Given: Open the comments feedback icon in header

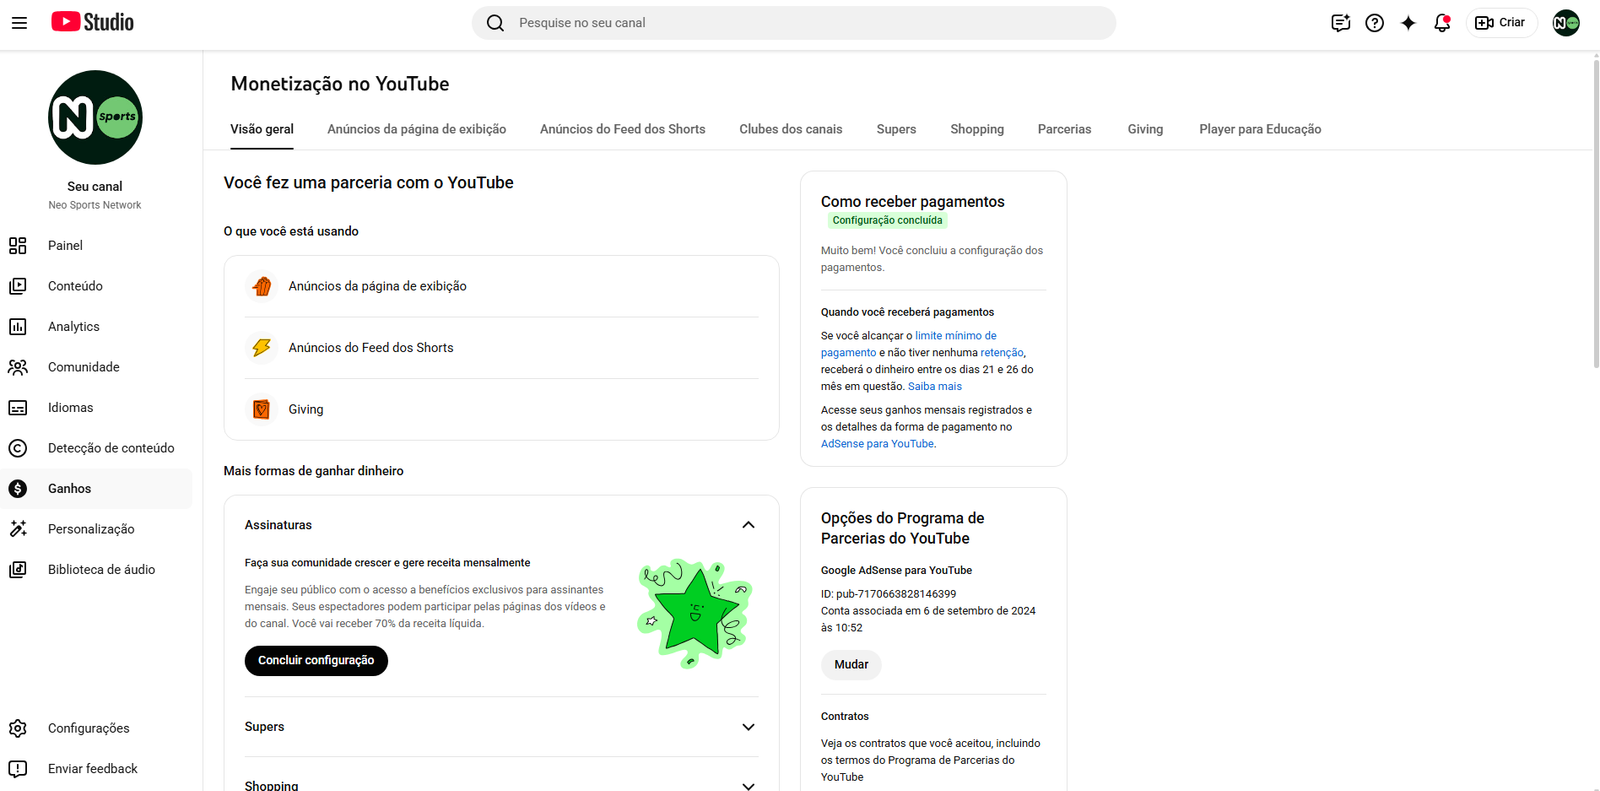Looking at the screenshot, I should pos(1340,23).
